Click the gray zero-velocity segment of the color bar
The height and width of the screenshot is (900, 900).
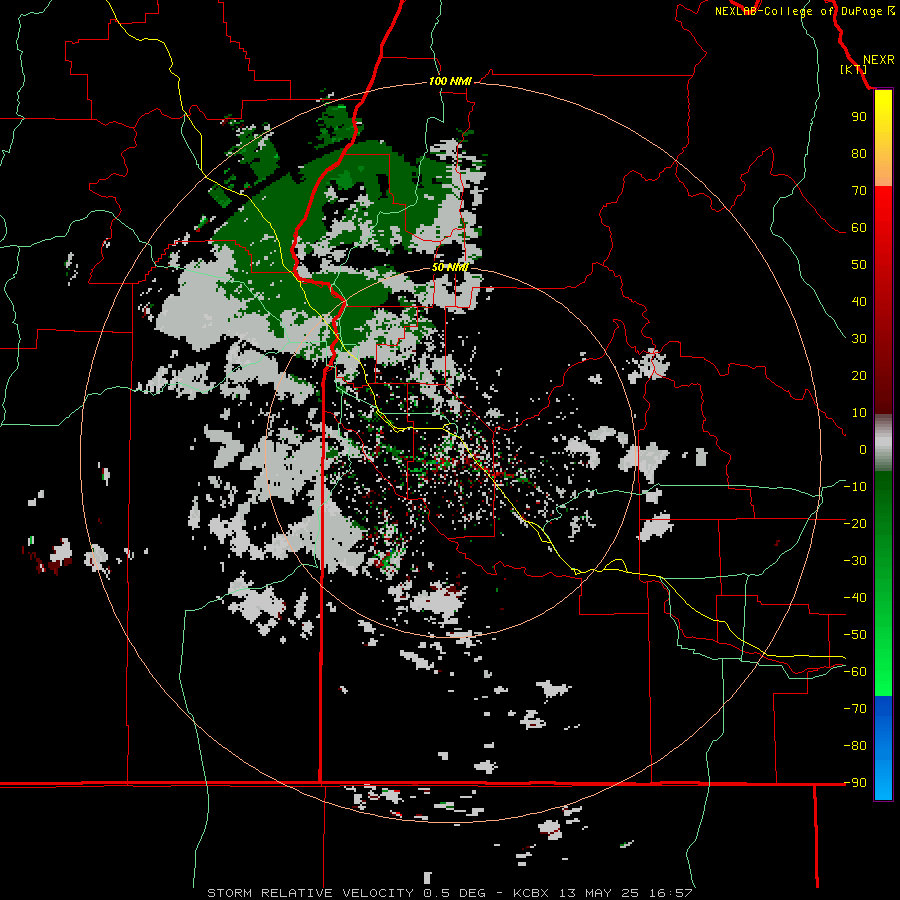(x=883, y=443)
